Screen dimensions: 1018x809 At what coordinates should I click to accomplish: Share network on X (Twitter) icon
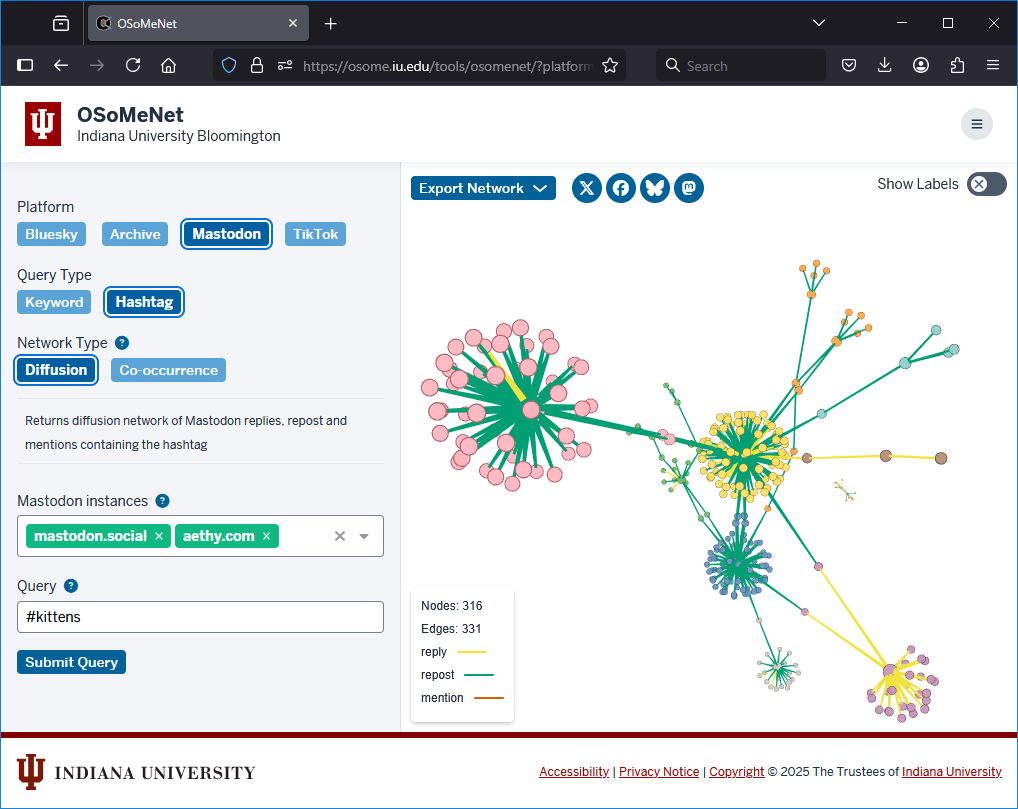(586, 188)
